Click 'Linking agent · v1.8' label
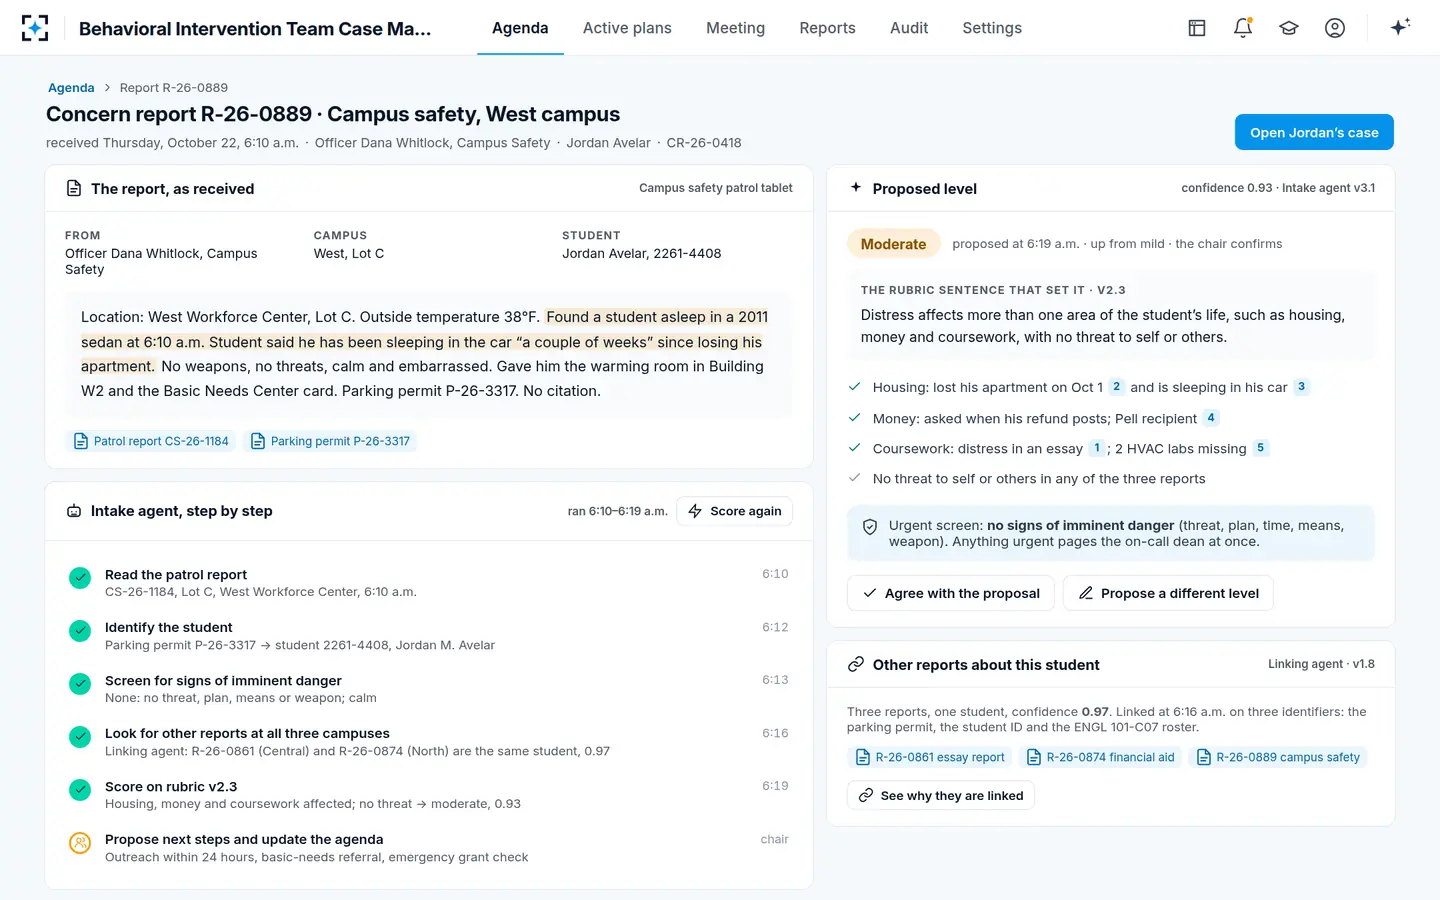 point(1321,664)
